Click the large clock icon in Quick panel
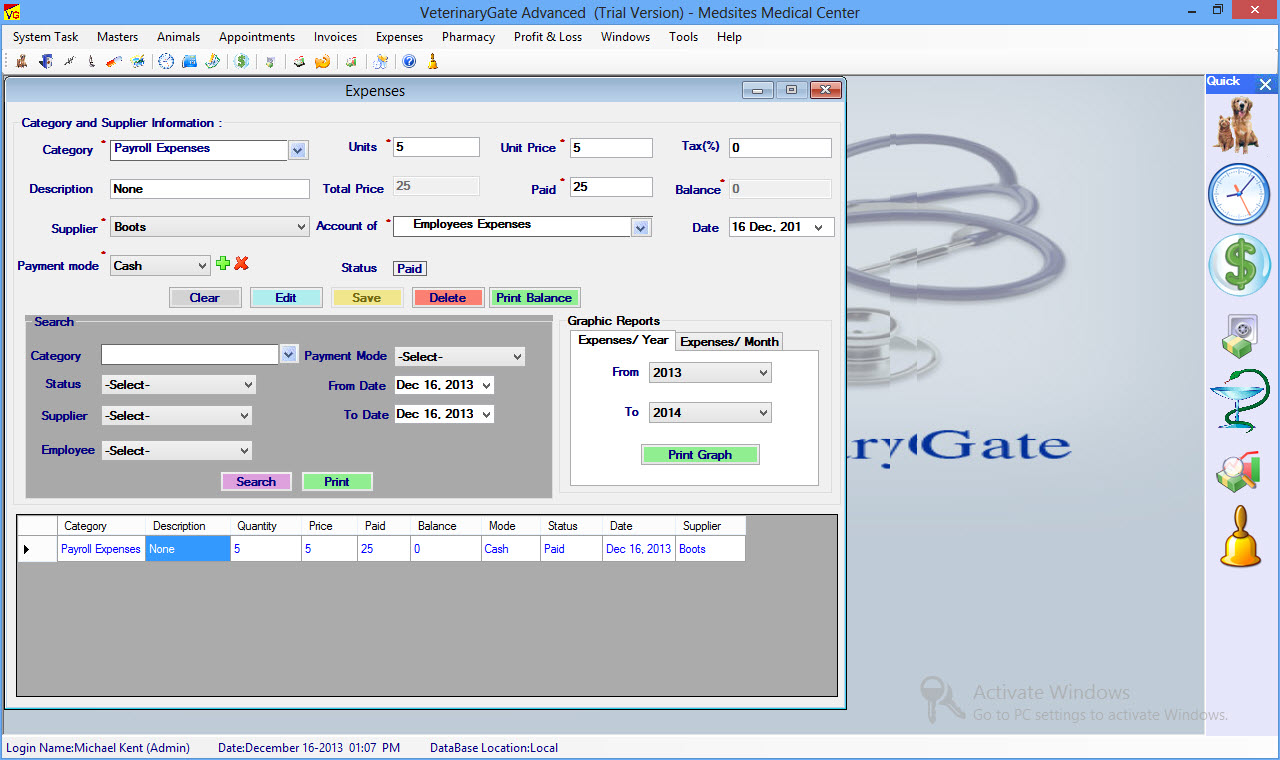The image size is (1280, 760). click(x=1240, y=194)
